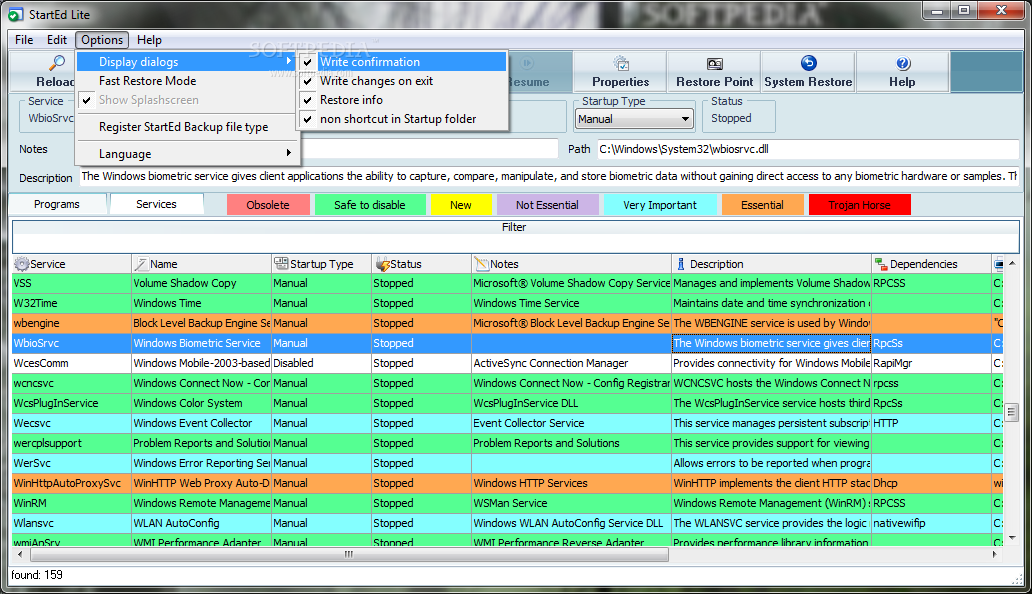Choose Register StartEd Backup file type
The height and width of the screenshot is (594, 1032).
coord(186,127)
